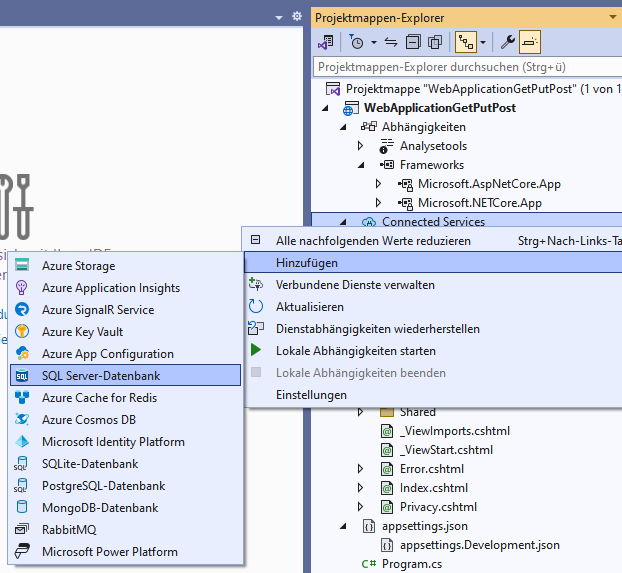Expand the Privacy.cshtml node
The image size is (622, 573).
coord(360,507)
